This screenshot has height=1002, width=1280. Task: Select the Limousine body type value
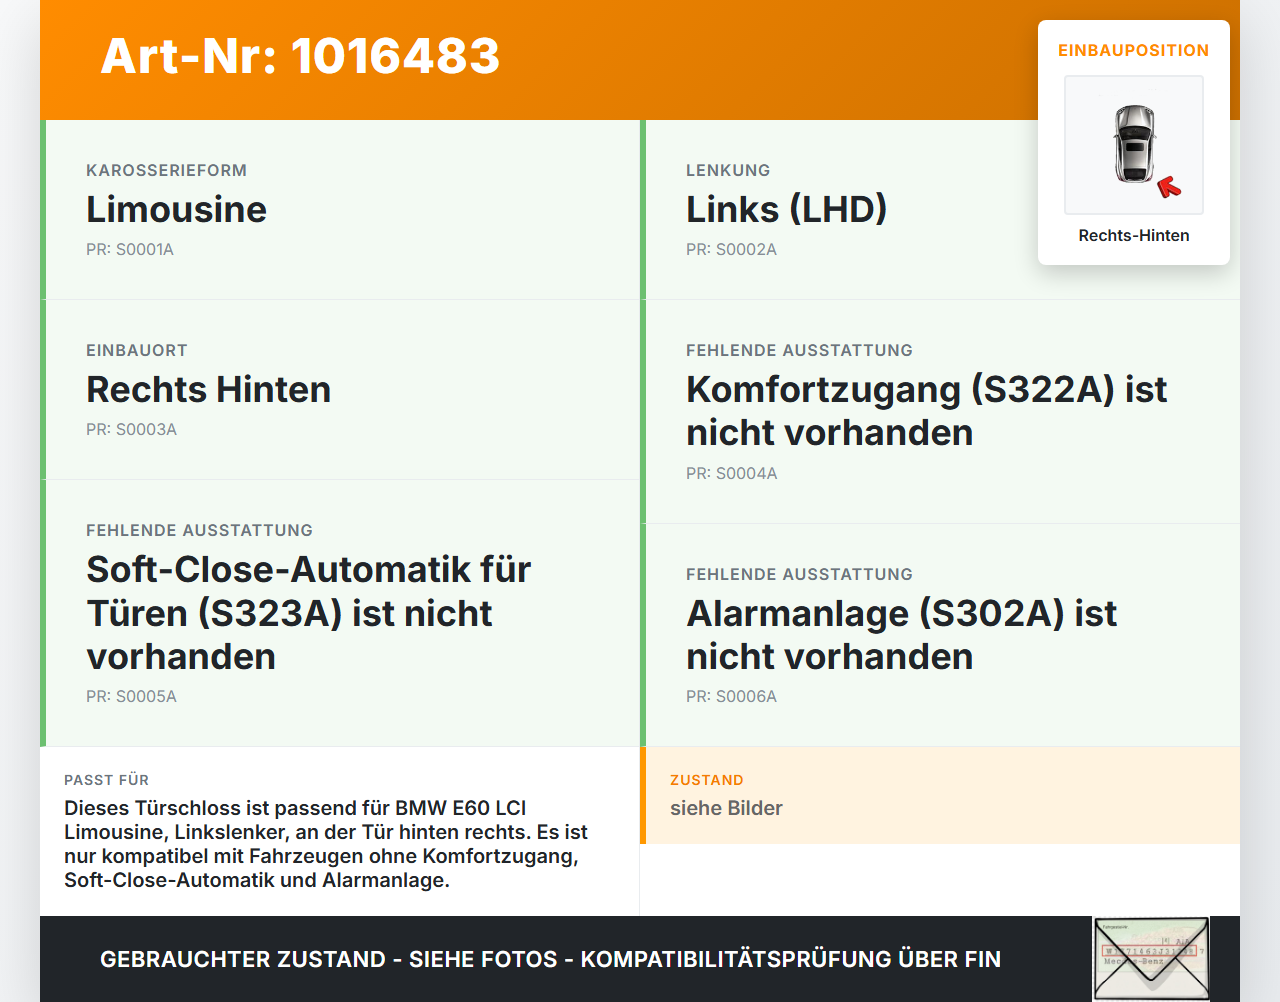176,209
